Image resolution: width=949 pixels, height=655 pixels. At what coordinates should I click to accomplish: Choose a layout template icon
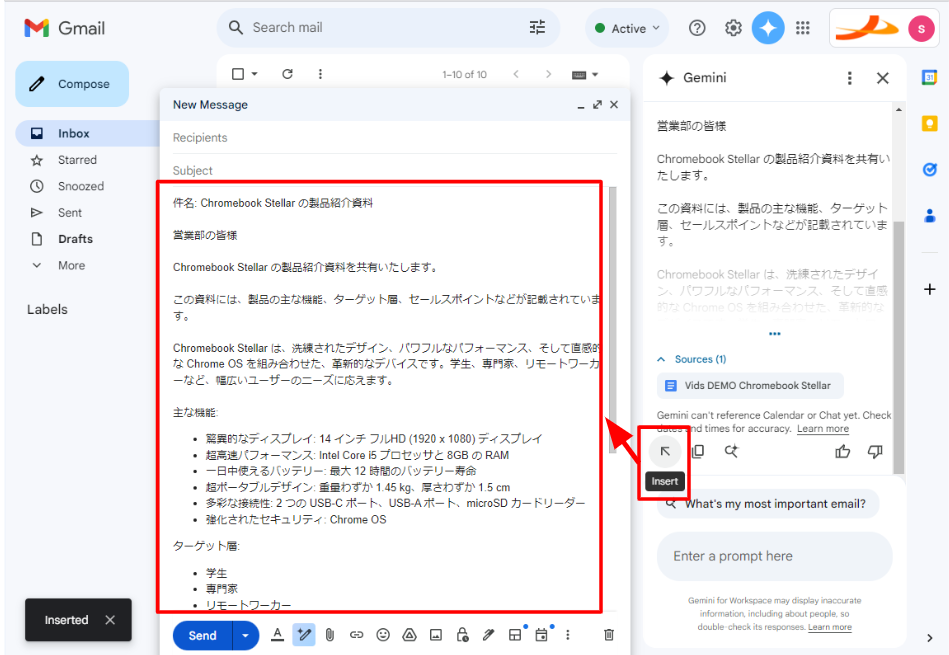pyautogui.click(x=515, y=635)
